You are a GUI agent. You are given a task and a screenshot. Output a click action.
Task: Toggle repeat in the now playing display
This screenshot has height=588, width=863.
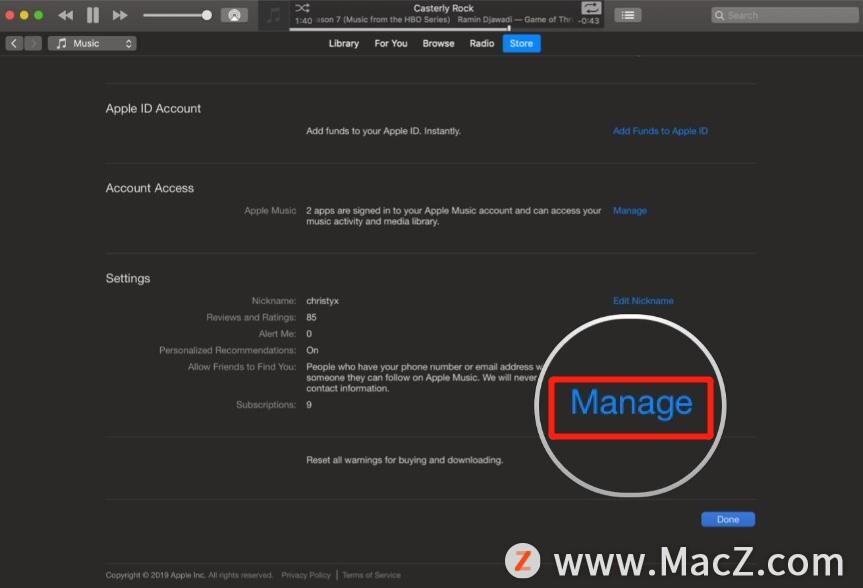point(591,8)
